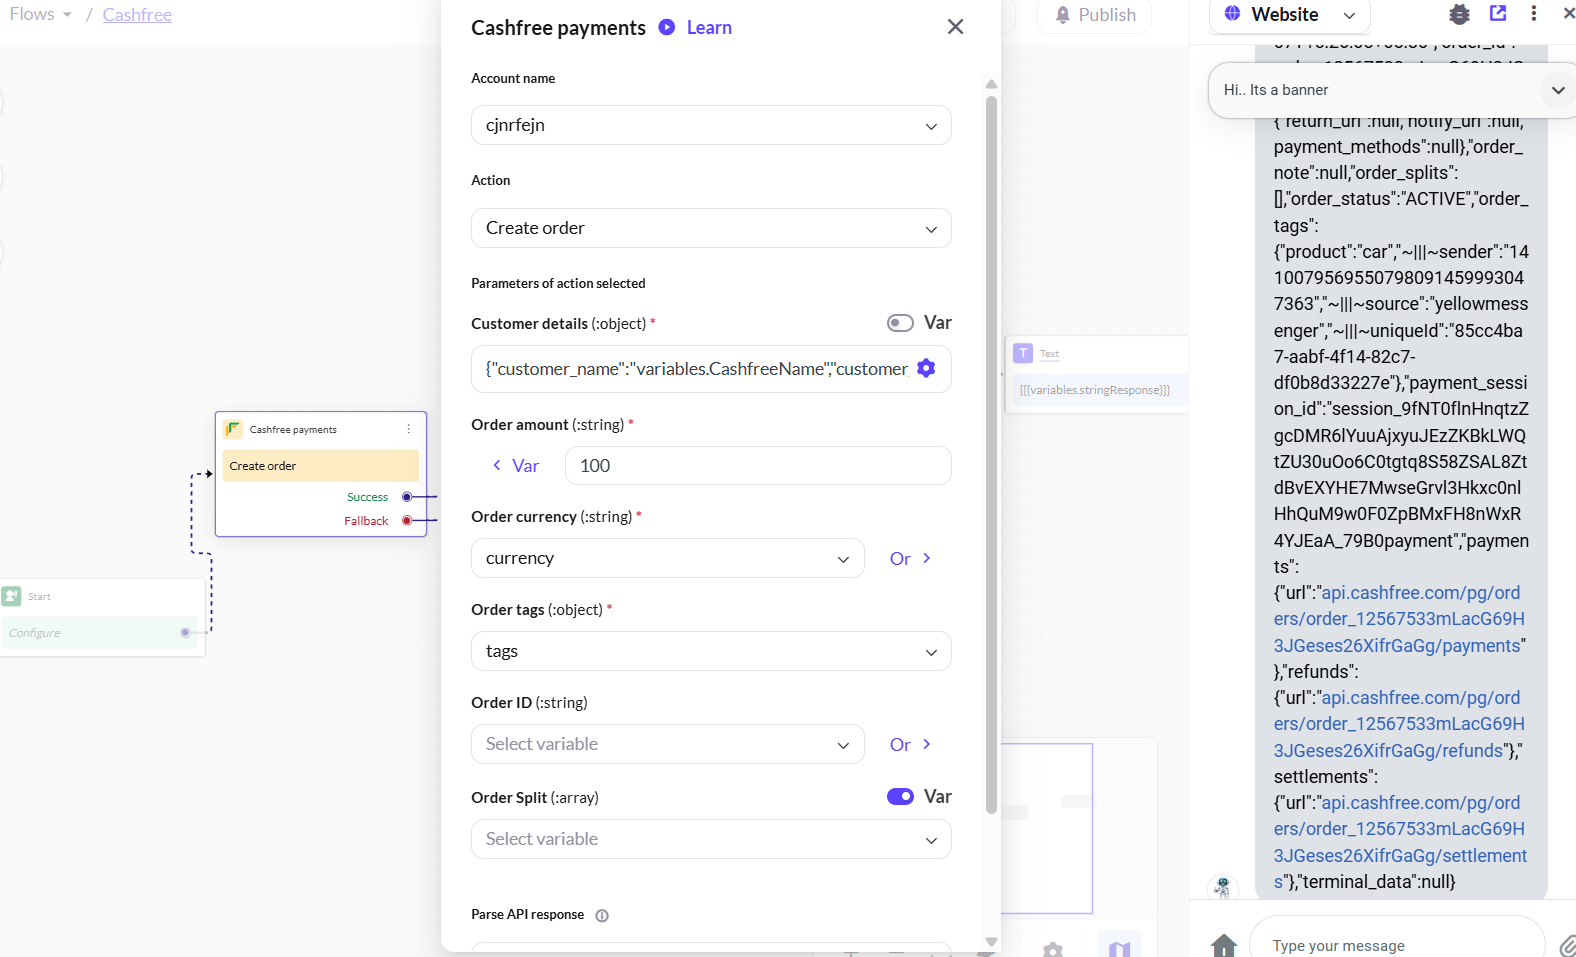Viewport: 1576px width, 957px height.
Task: Click the gear icon in Customer details field
Action: [926, 368]
